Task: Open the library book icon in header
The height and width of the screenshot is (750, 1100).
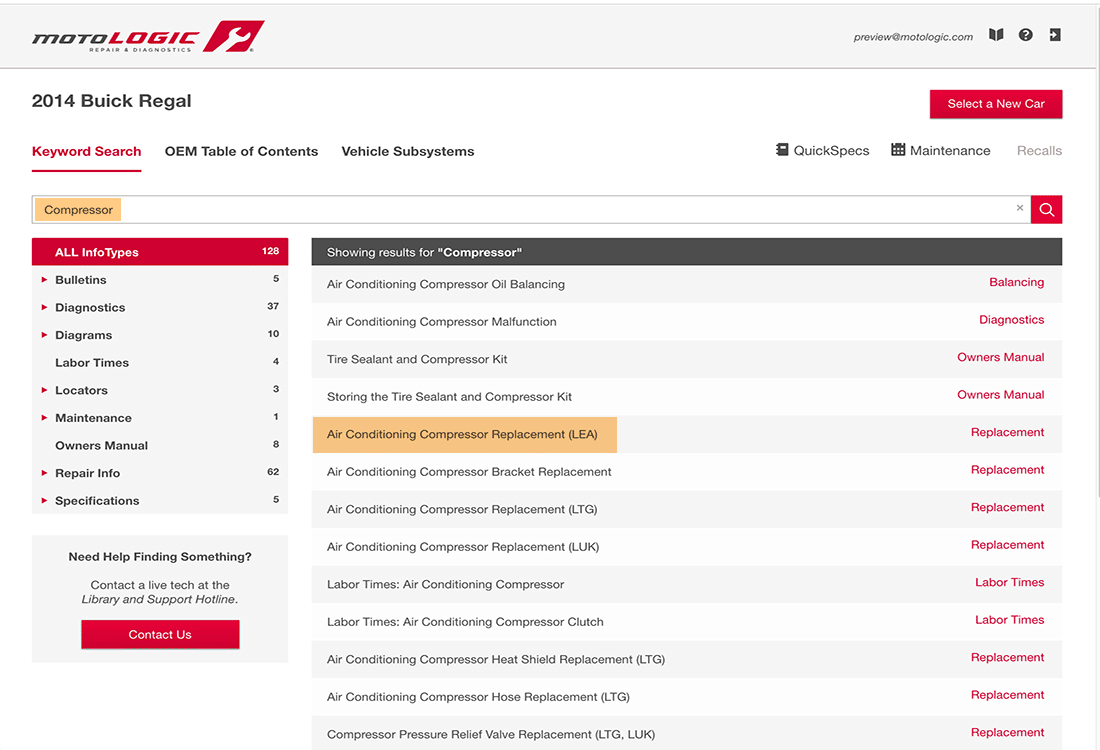Action: [x=996, y=35]
